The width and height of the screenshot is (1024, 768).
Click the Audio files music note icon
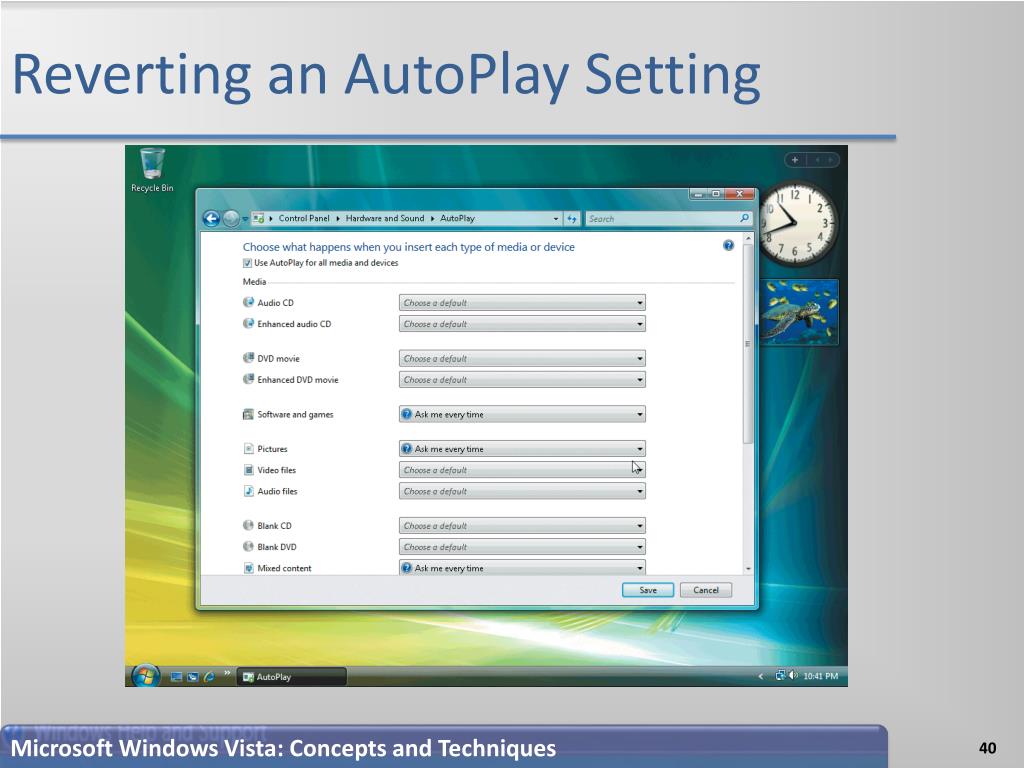pyautogui.click(x=248, y=491)
